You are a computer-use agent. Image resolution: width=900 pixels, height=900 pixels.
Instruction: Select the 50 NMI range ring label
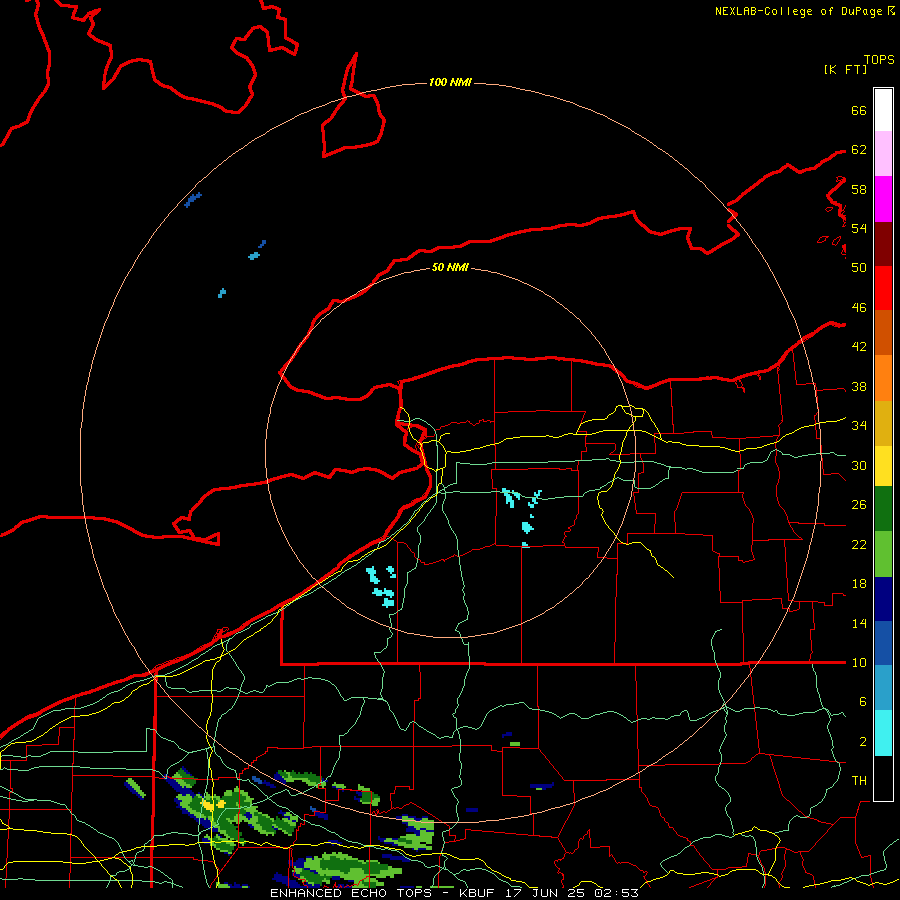pos(450,267)
